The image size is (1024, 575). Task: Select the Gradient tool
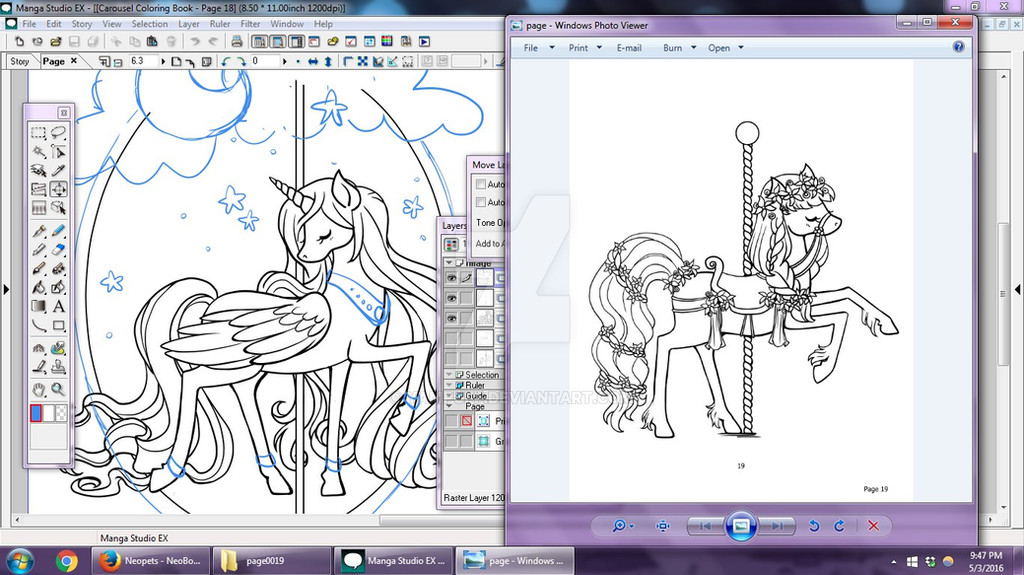click(x=39, y=306)
